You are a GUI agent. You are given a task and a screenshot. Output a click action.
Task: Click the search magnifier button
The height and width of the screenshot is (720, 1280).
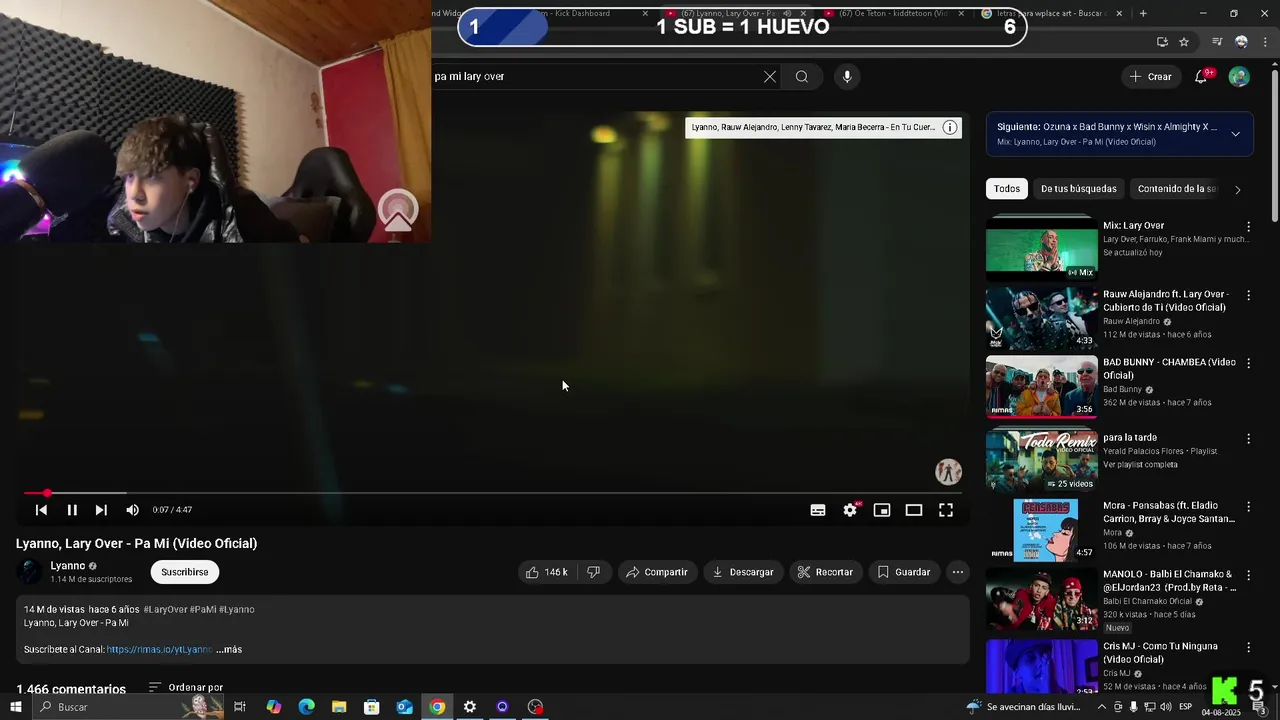pyautogui.click(x=802, y=77)
